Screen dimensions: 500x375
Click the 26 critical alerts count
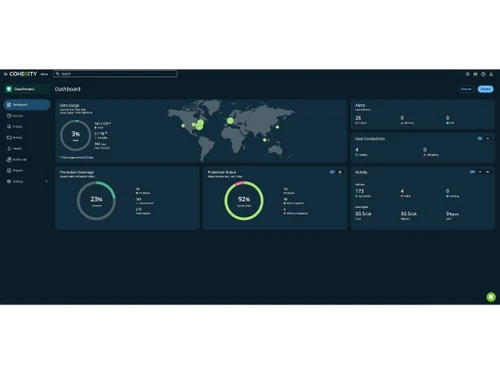(x=358, y=118)
